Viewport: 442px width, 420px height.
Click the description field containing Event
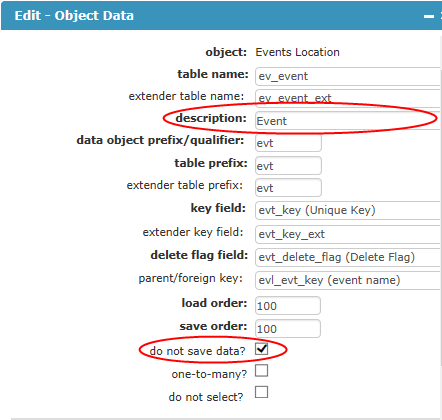click(x=348, y=121)
